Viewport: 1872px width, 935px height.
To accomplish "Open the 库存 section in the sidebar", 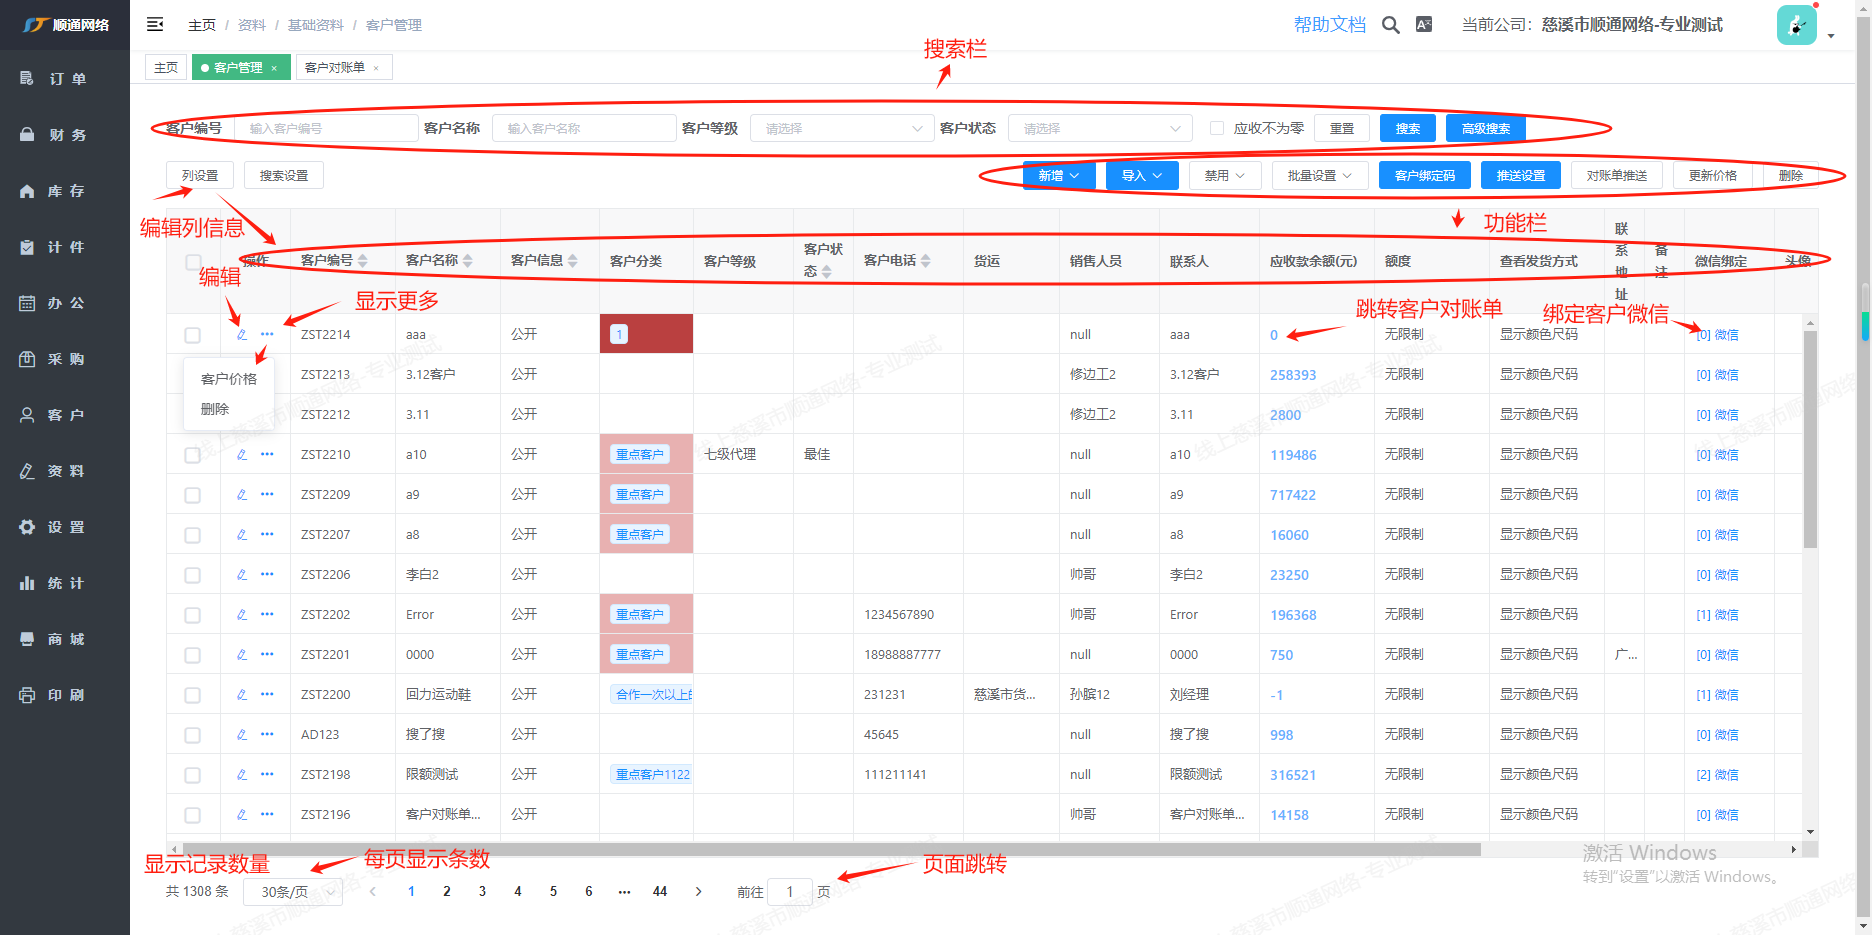I will click(65, 190).
